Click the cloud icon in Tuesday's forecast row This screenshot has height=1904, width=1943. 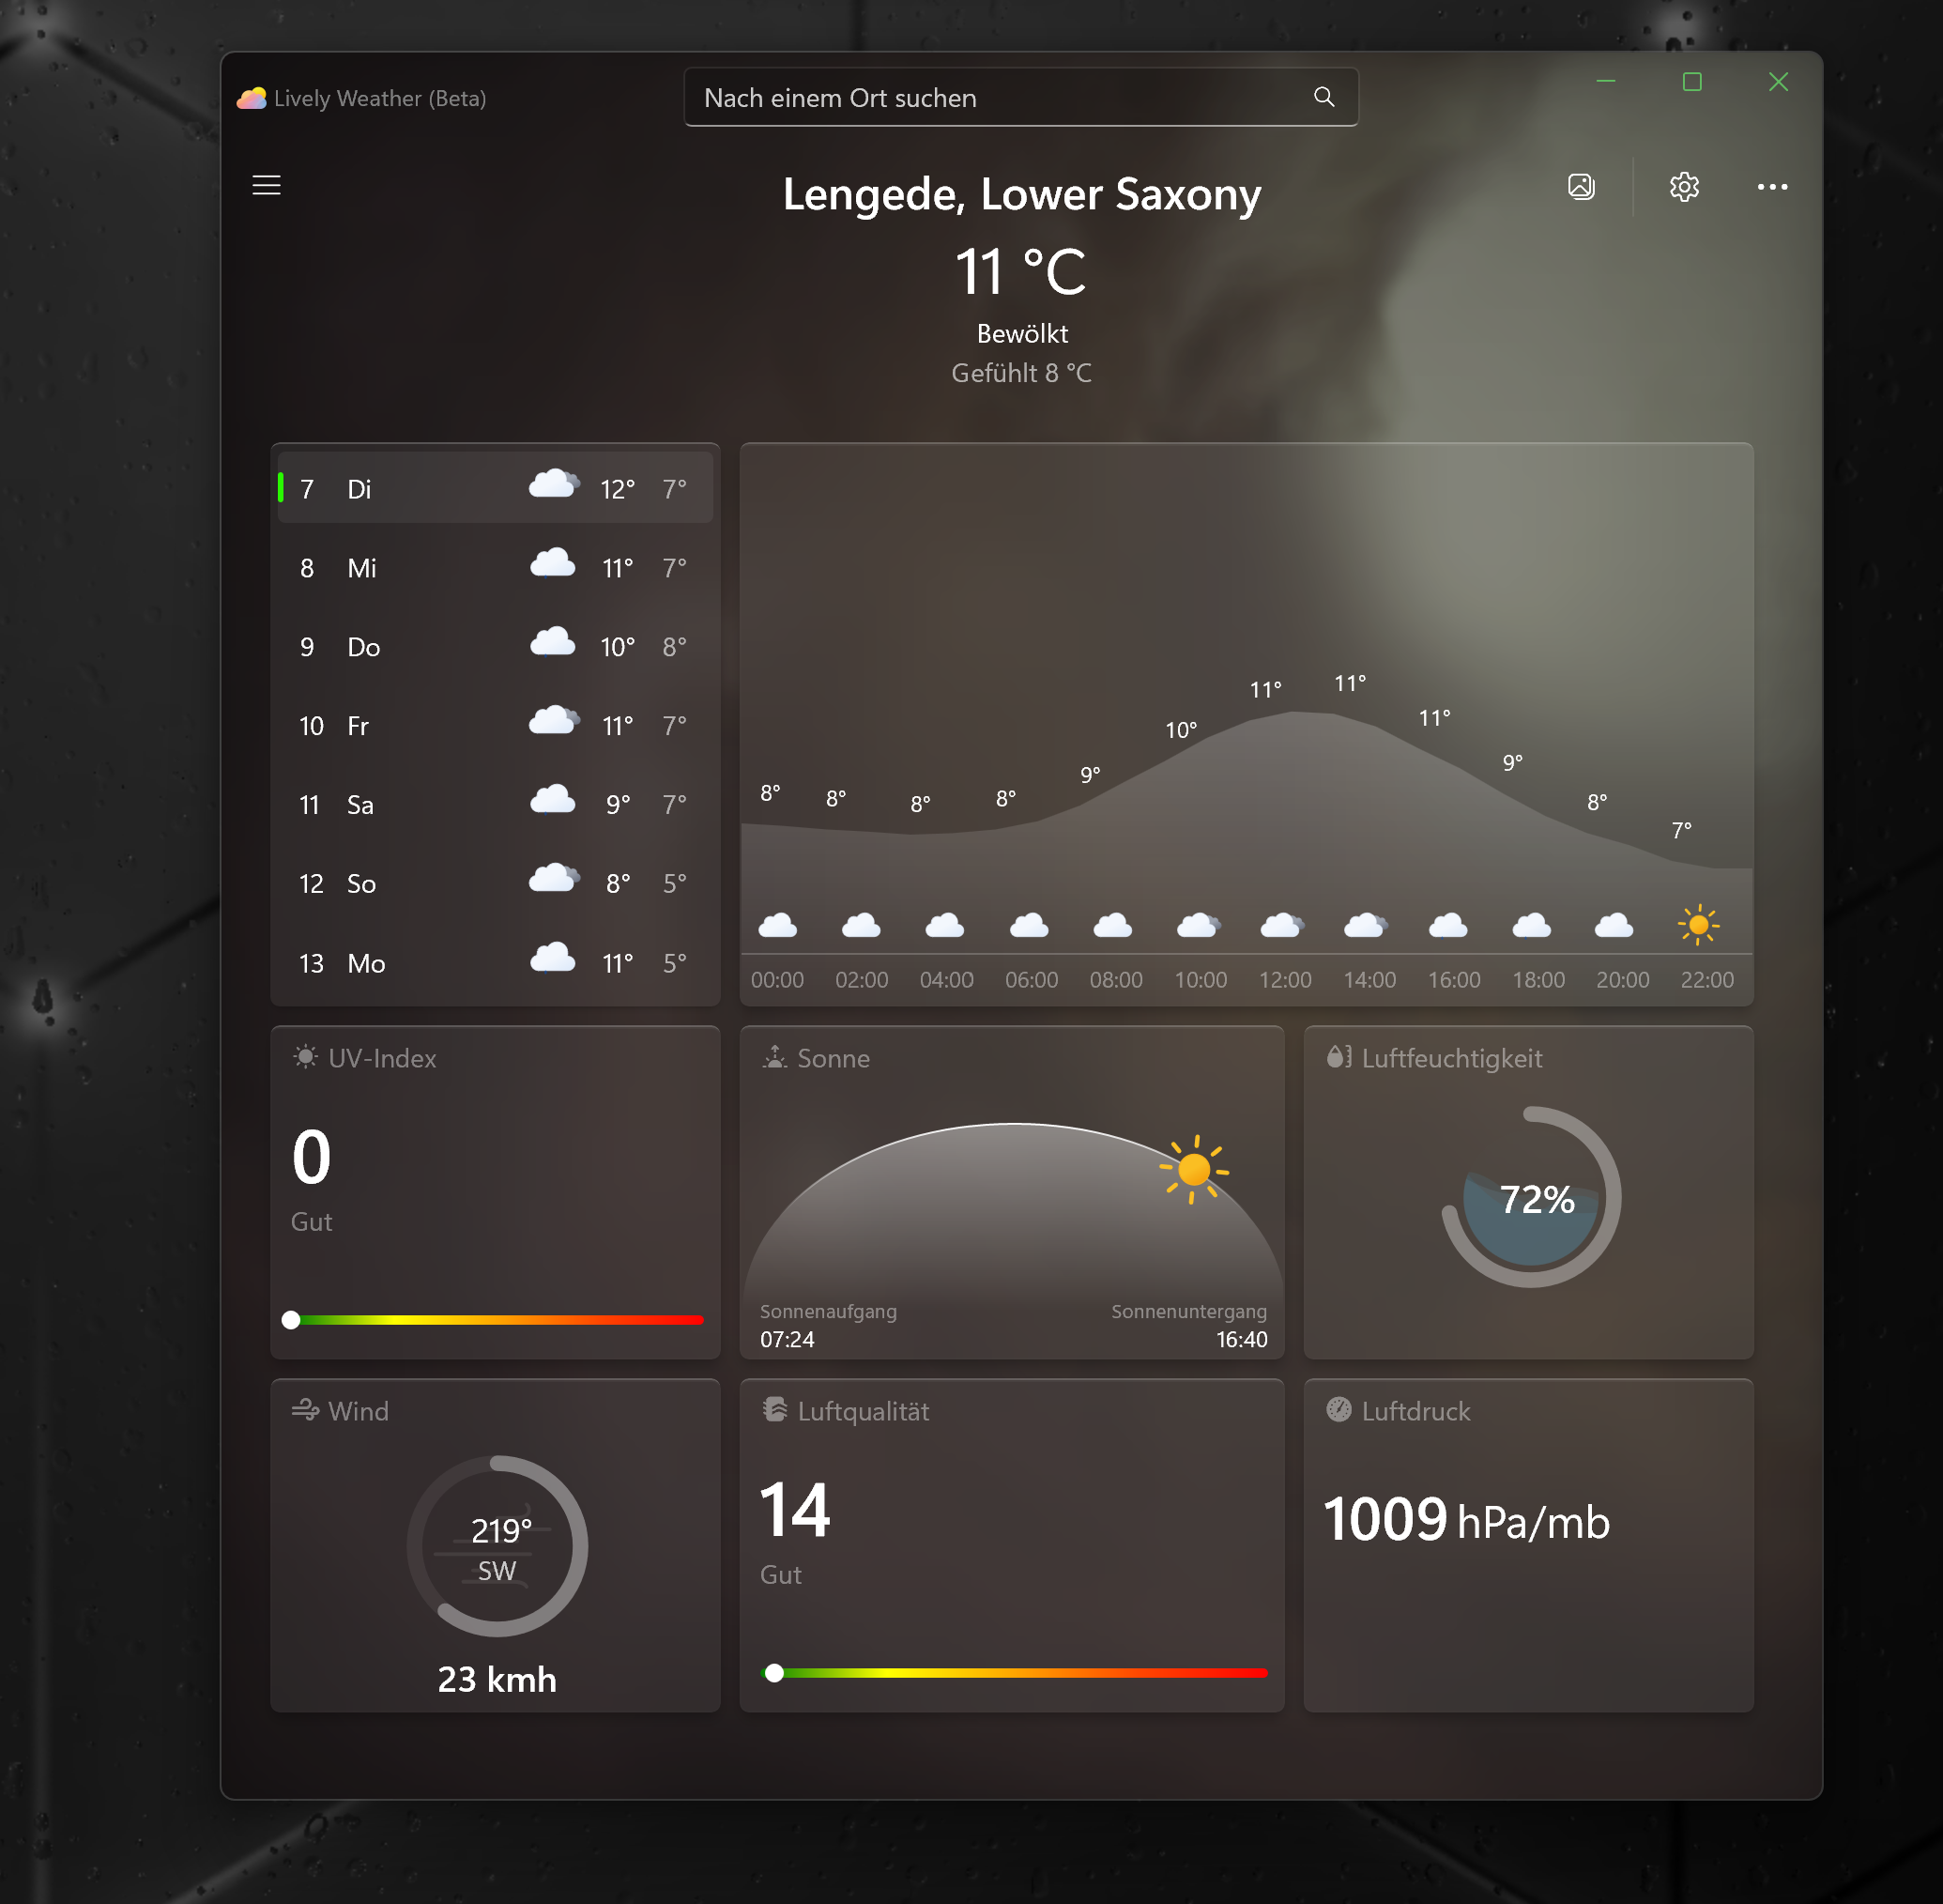tap(553, 485)
